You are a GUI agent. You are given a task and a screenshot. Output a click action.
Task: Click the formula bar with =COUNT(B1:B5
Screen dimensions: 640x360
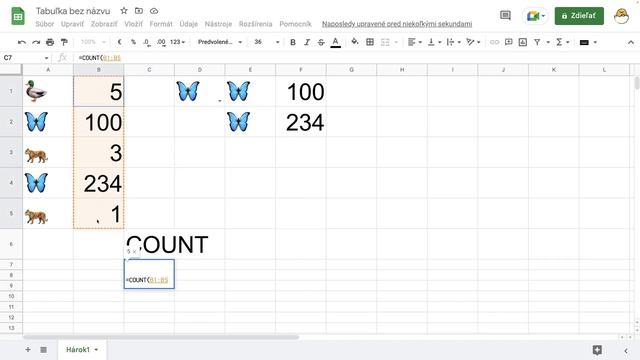(x=355, y=58)
